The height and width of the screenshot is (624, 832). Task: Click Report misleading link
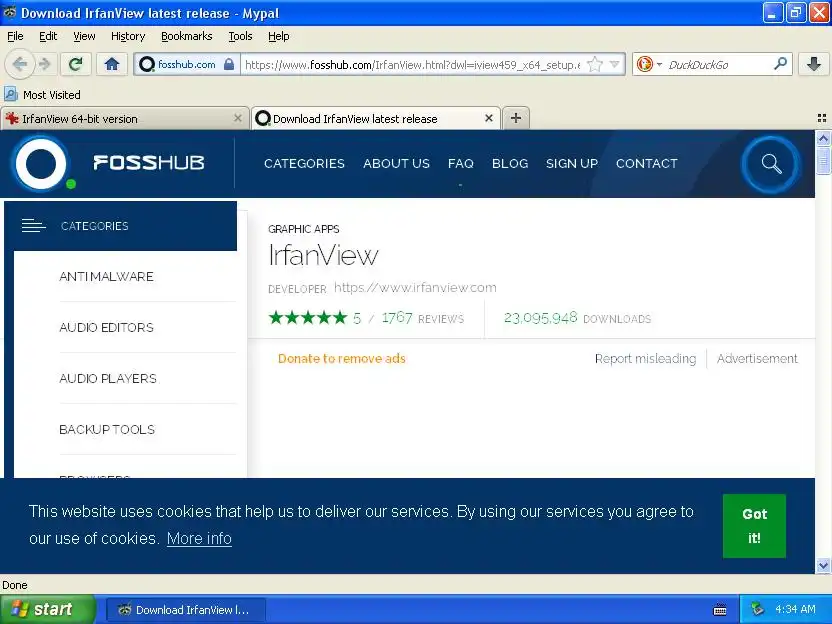645,359
